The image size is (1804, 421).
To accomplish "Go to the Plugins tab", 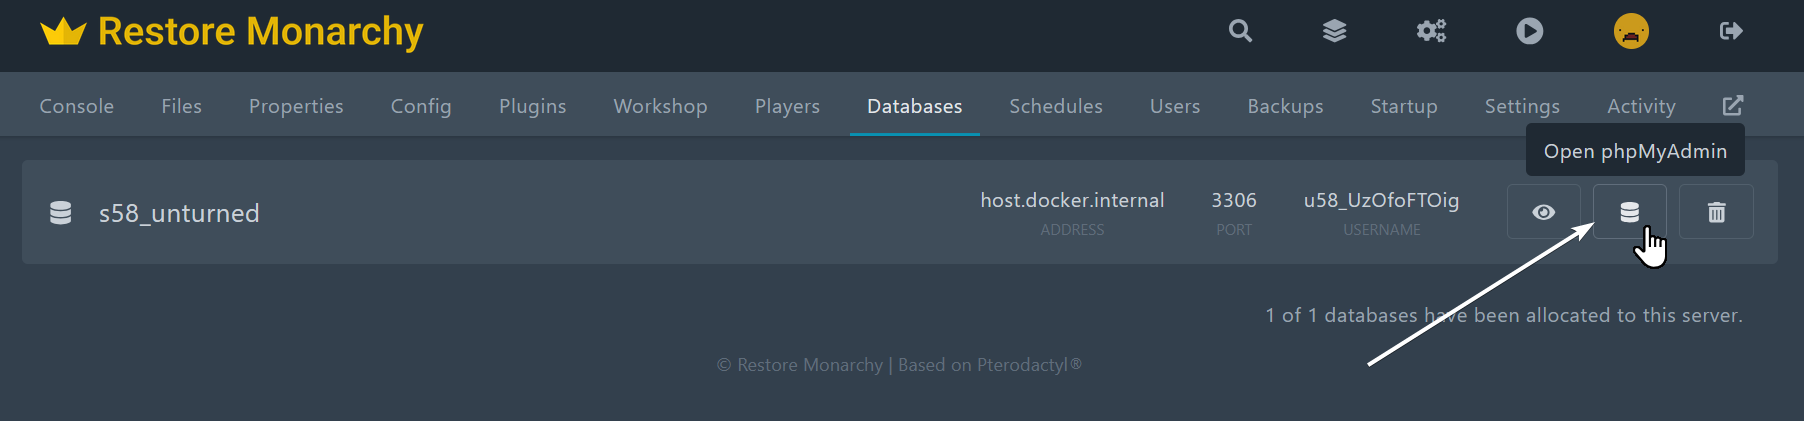I will 532,106.
